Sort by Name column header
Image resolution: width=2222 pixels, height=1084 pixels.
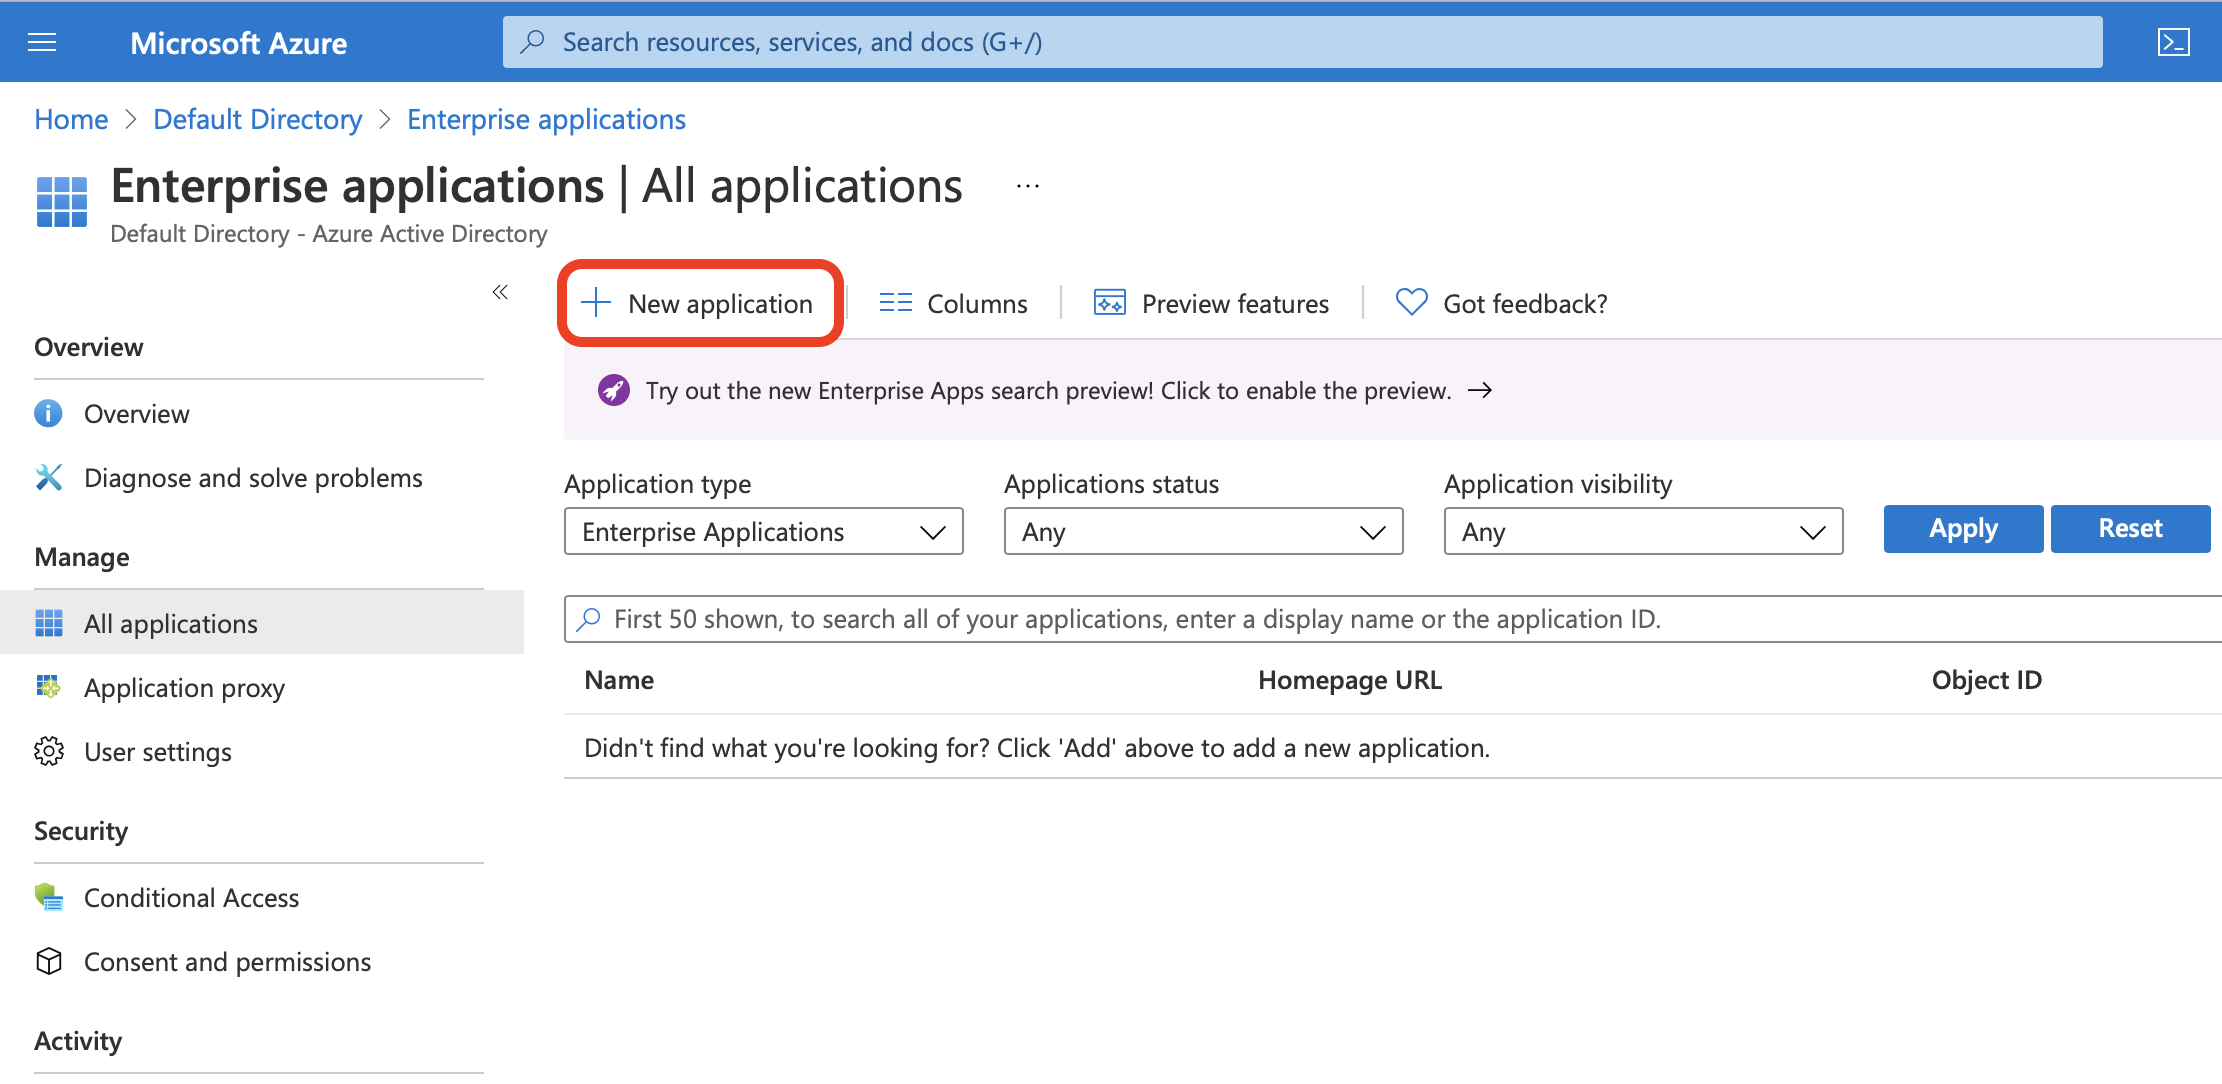coord(619,680)
